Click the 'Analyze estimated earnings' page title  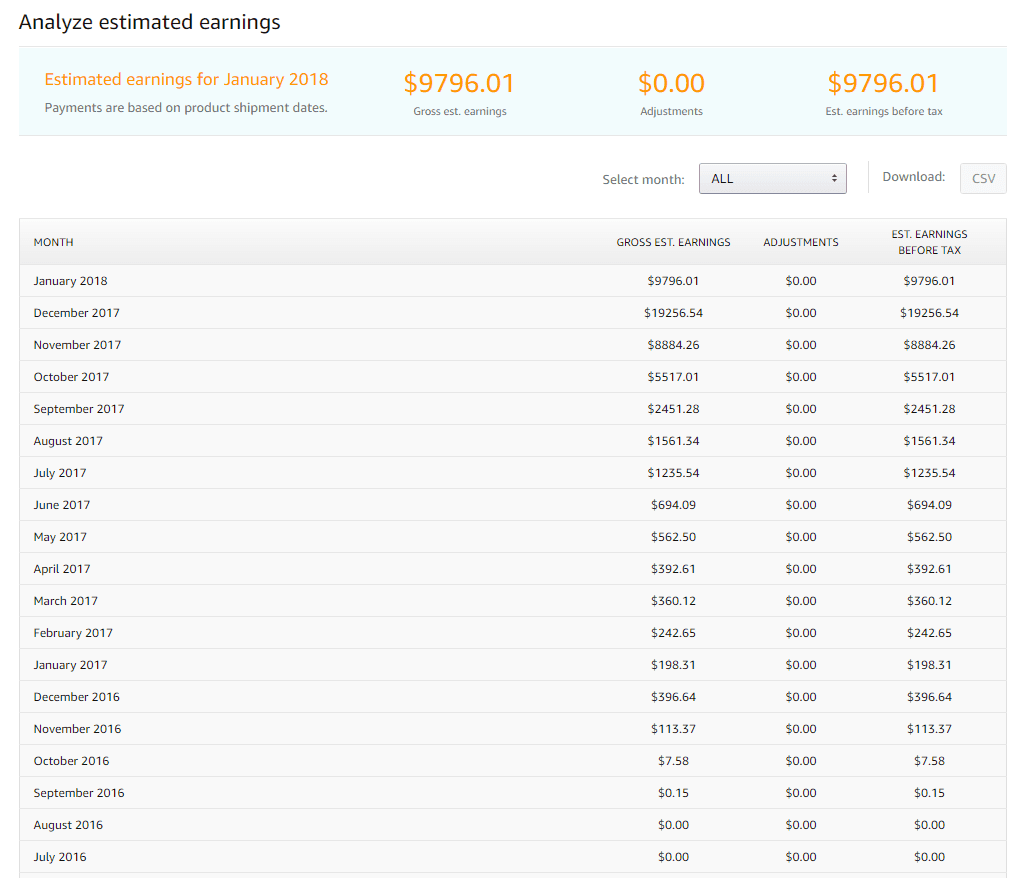[149, 22]
